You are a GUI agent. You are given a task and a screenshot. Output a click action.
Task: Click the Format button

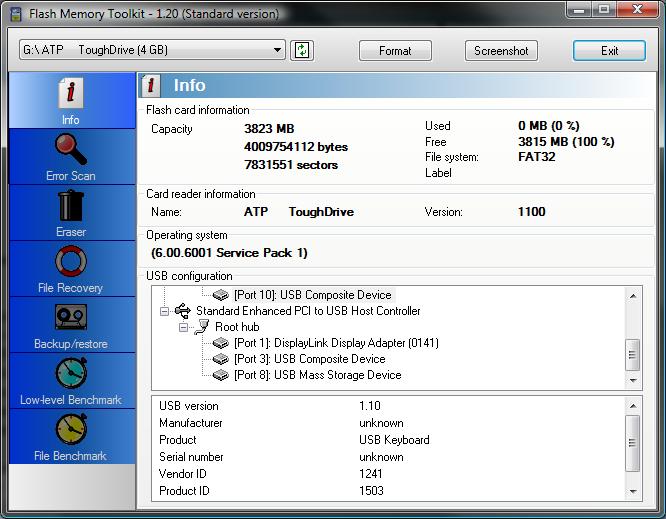tap(395, 51)
